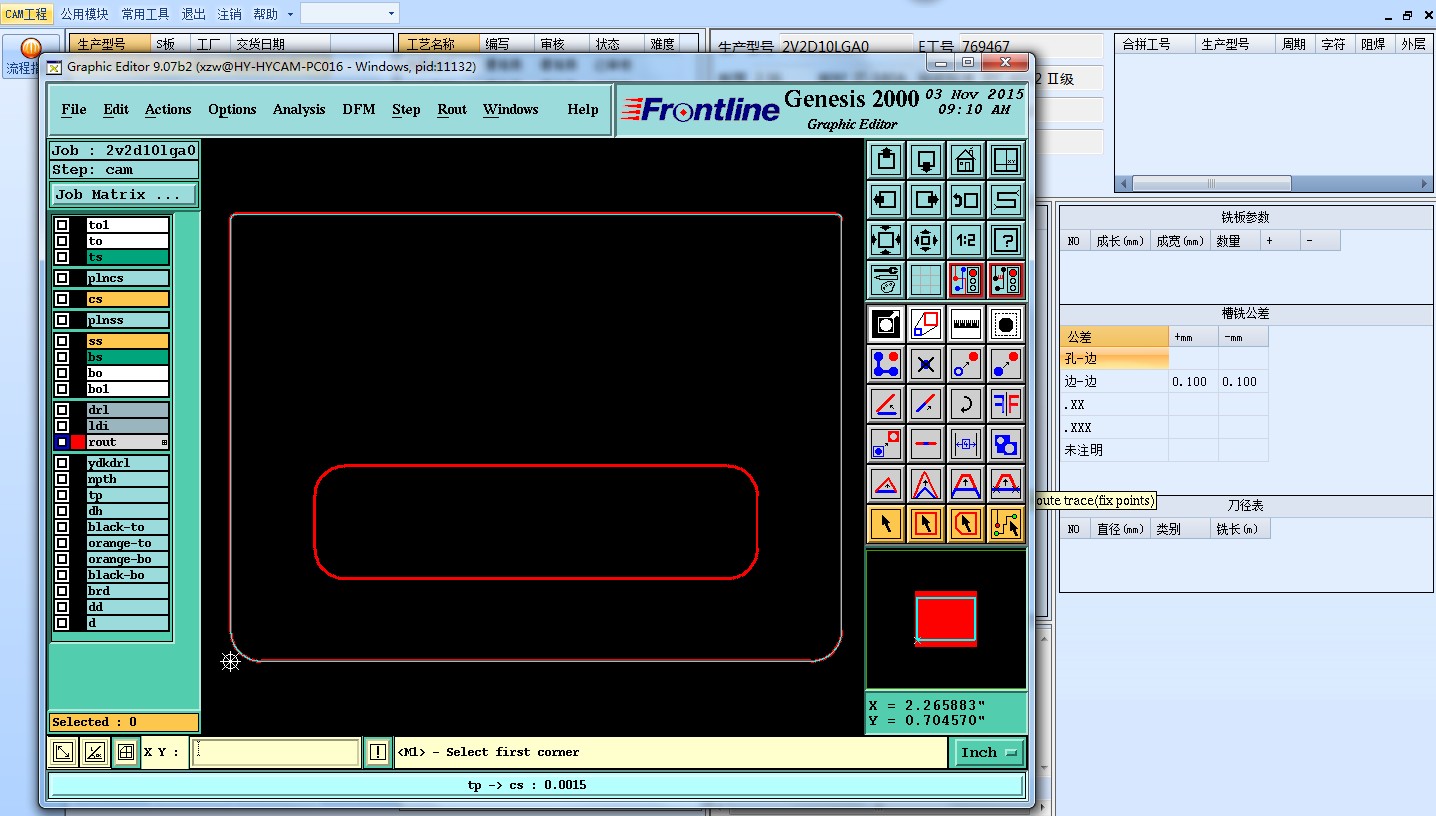Open the Rout menu
The width and height of the screenshot is (1436, 816).
(452, 109)
